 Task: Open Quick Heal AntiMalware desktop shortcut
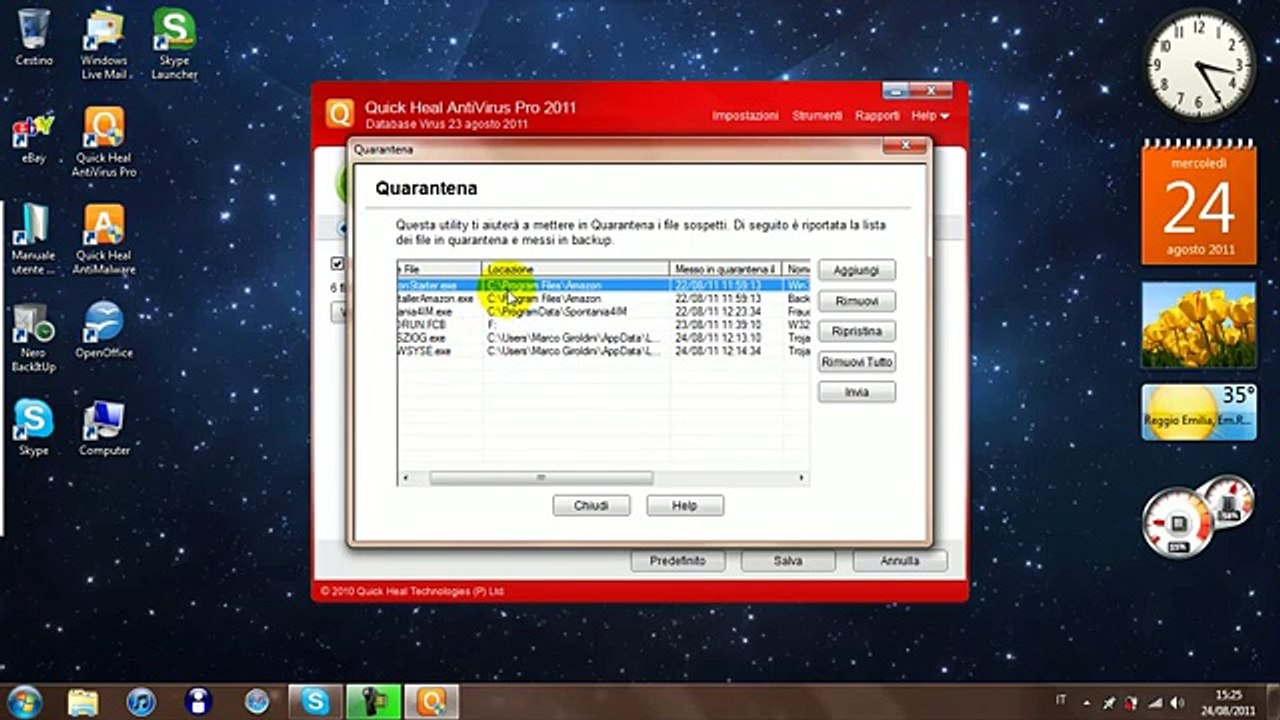coord(104,241)
